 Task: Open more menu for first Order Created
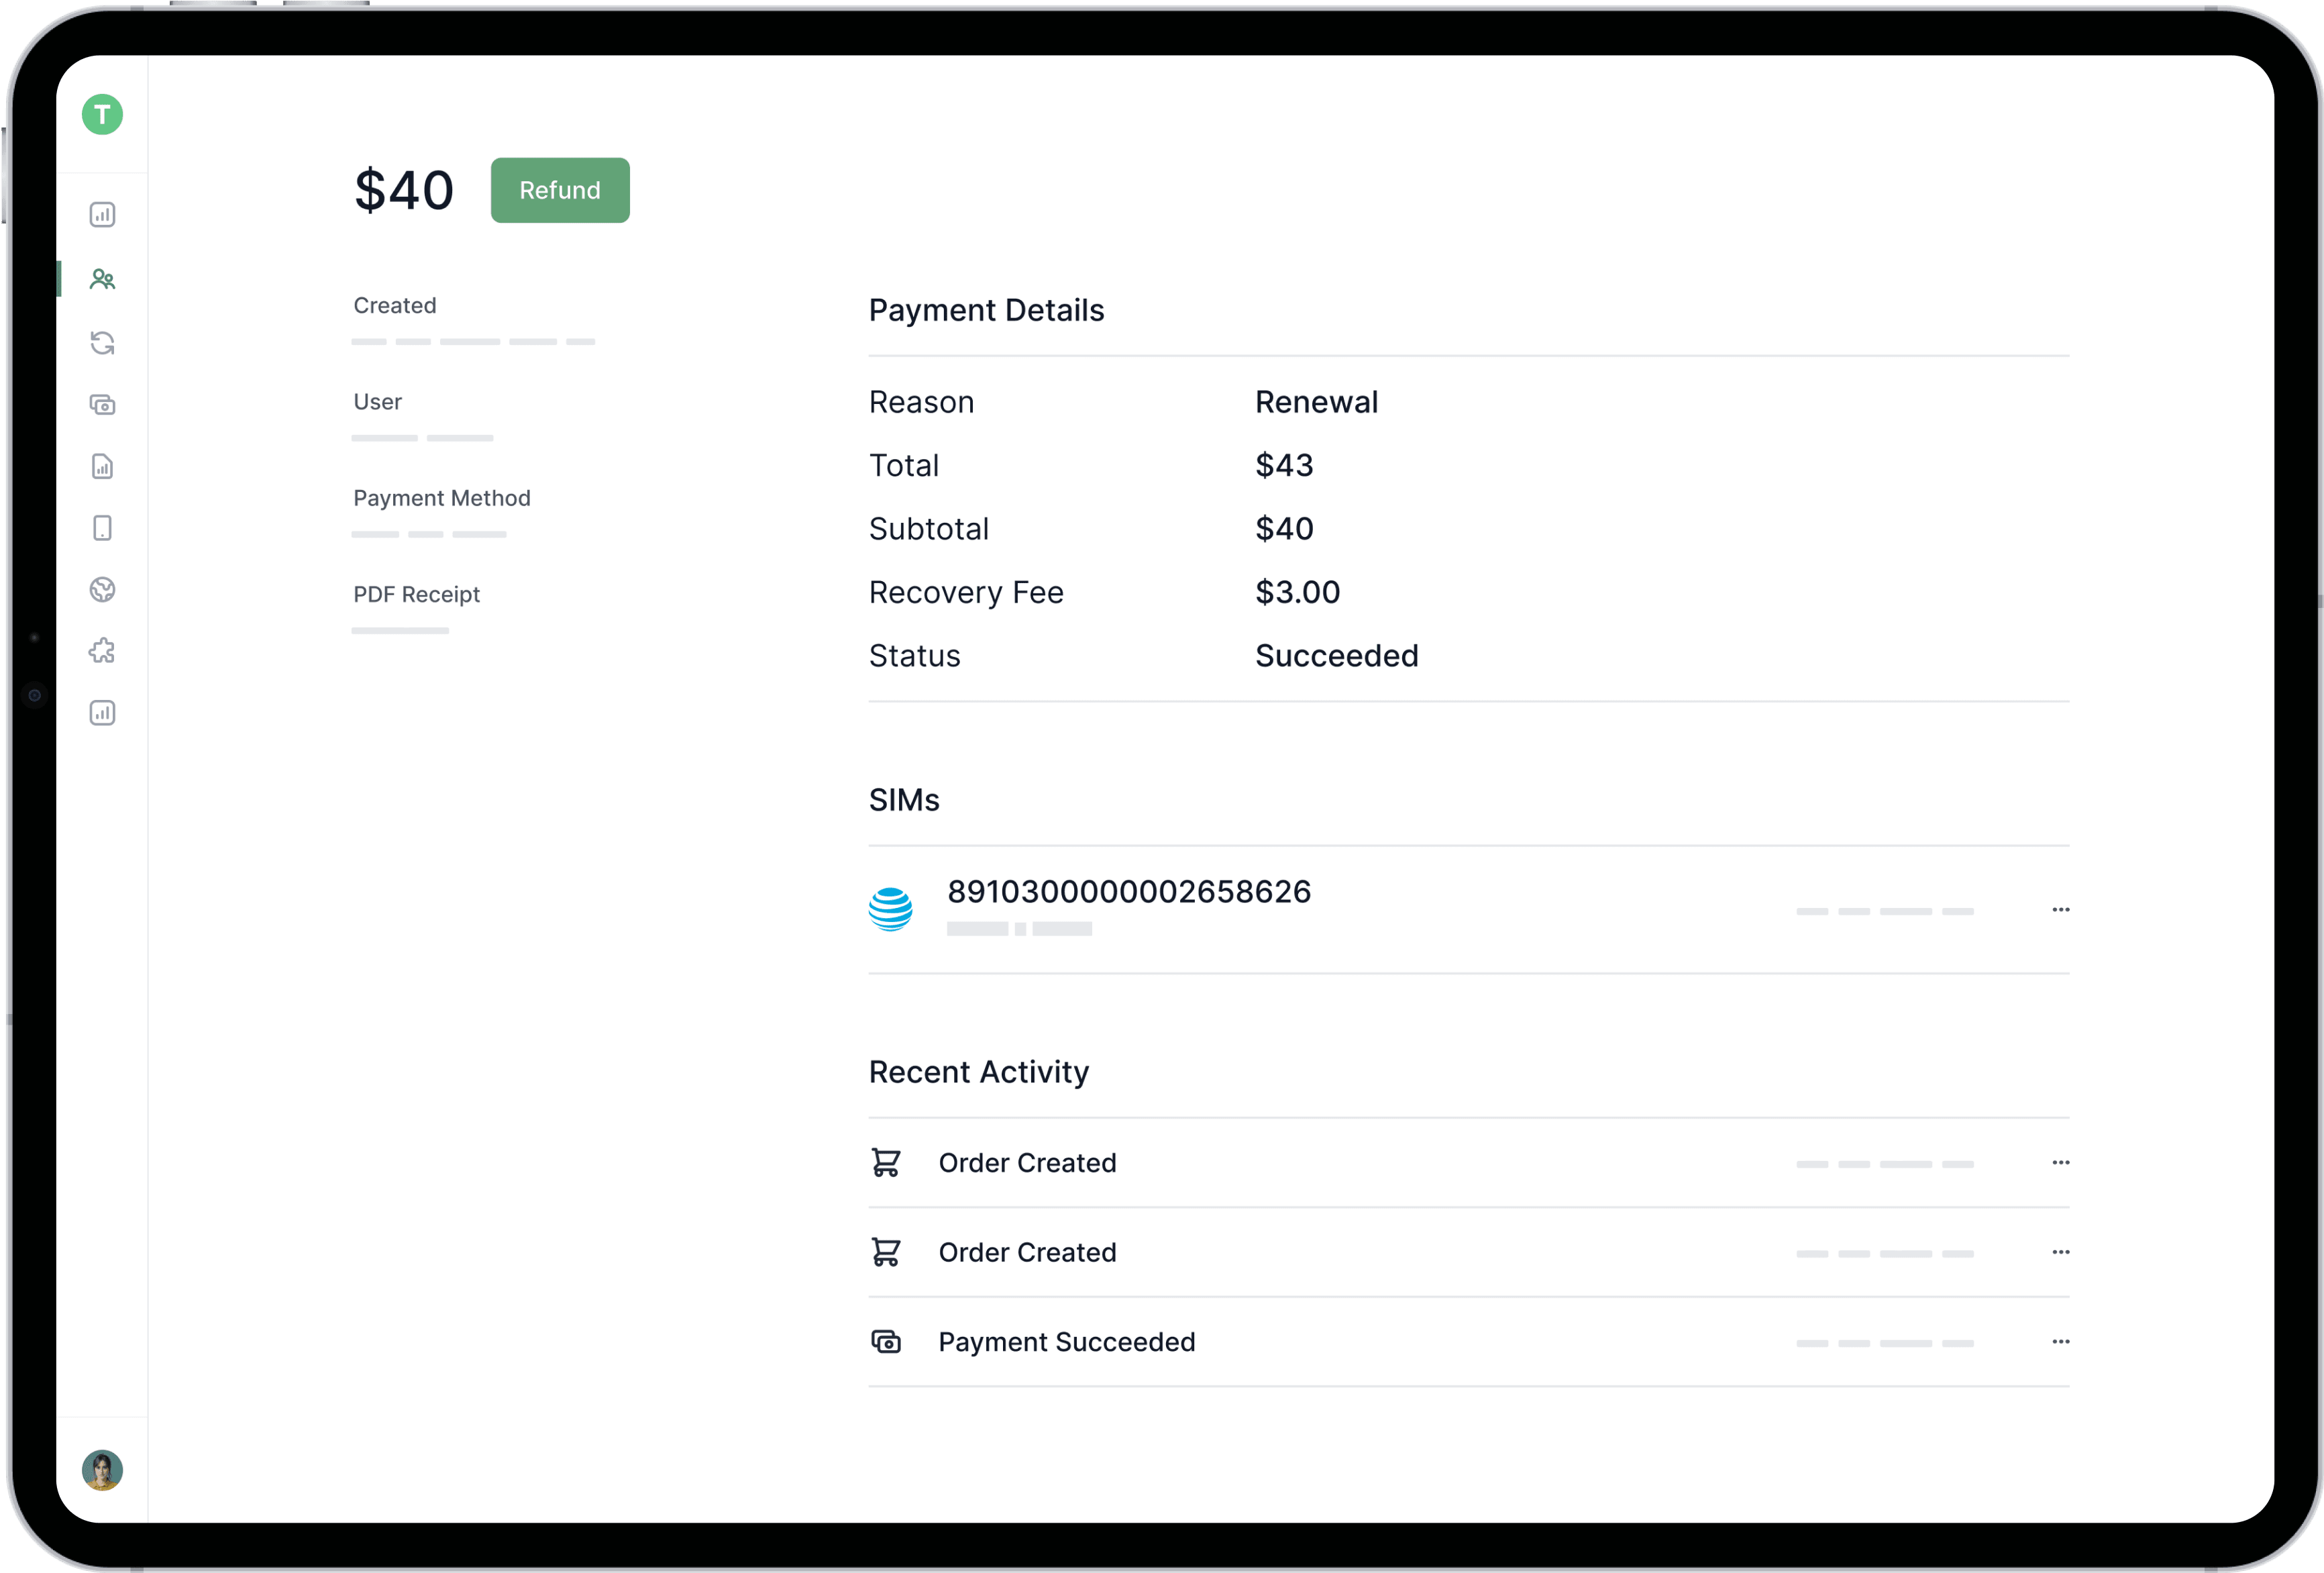coord(2060,1163)
